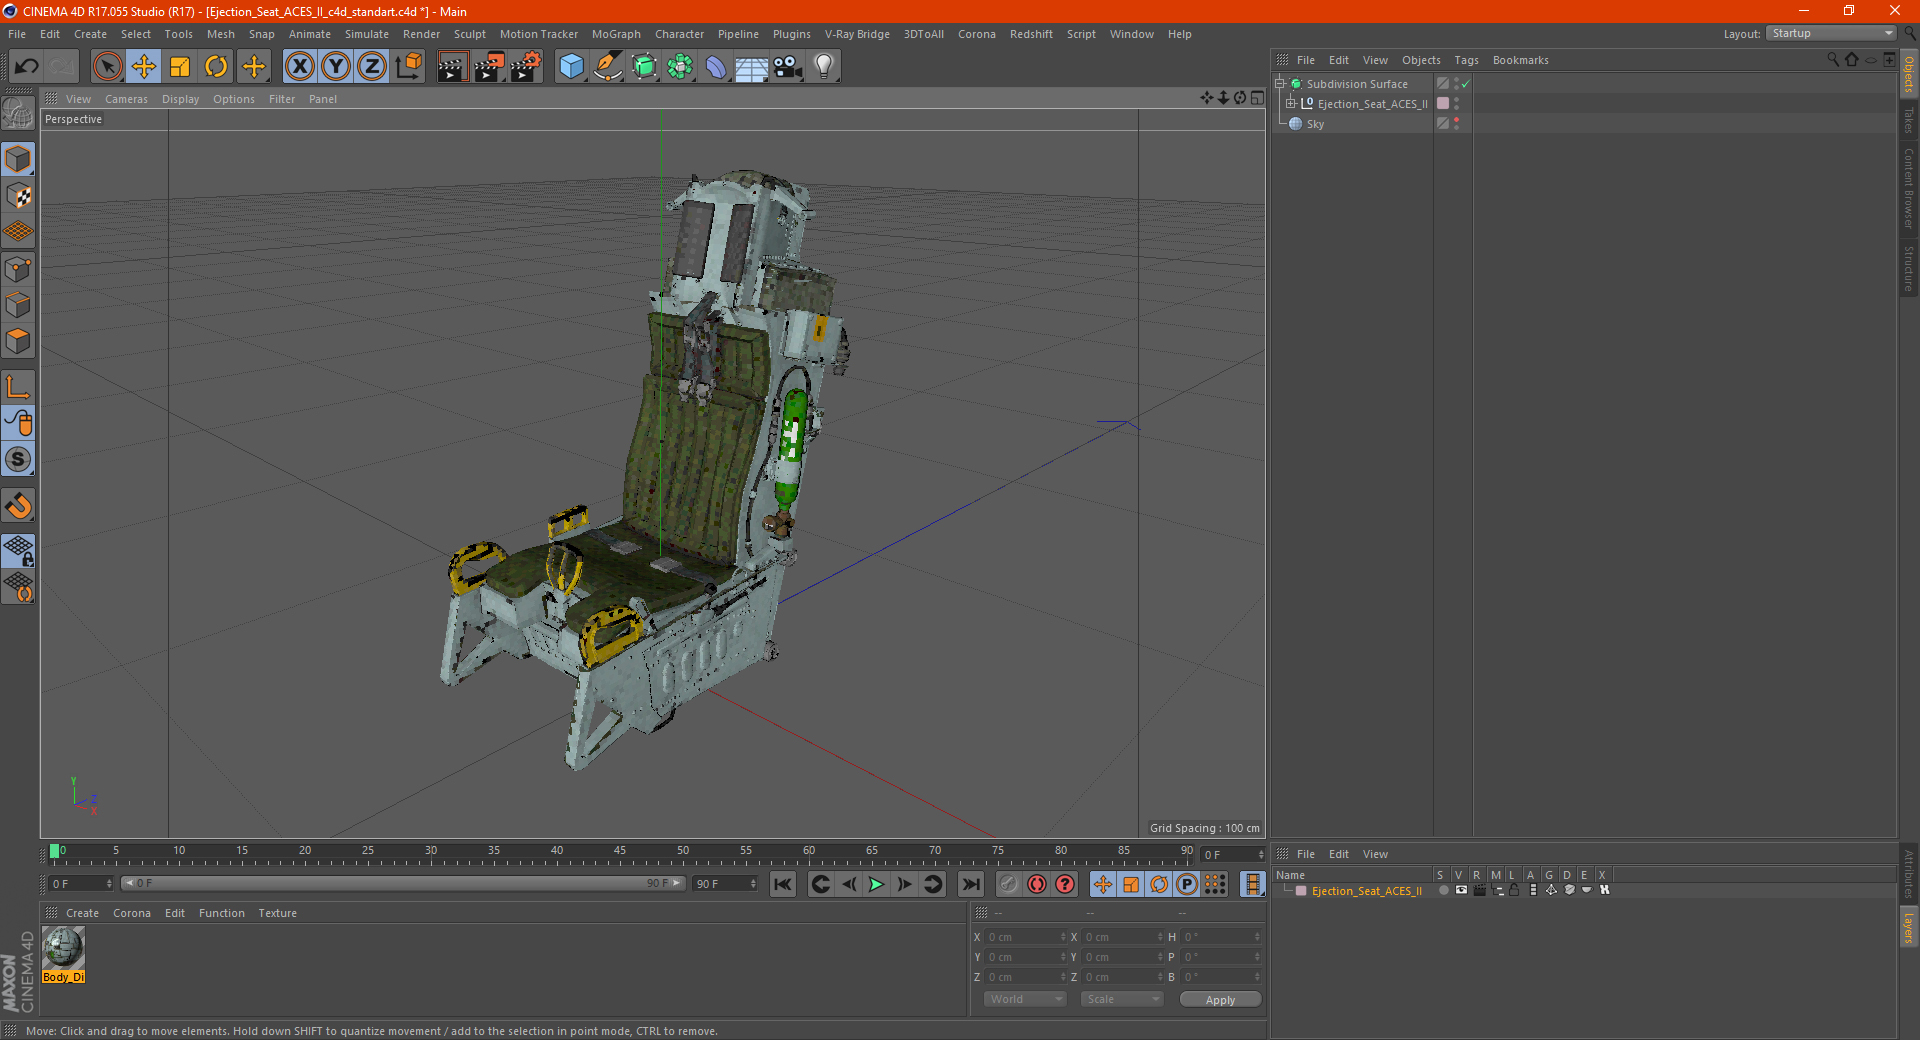Toggle Ejection_Seat_ACES_II visibility dots in Object Manager
Screen dimensions: 1920x1040
point(1457,104)
